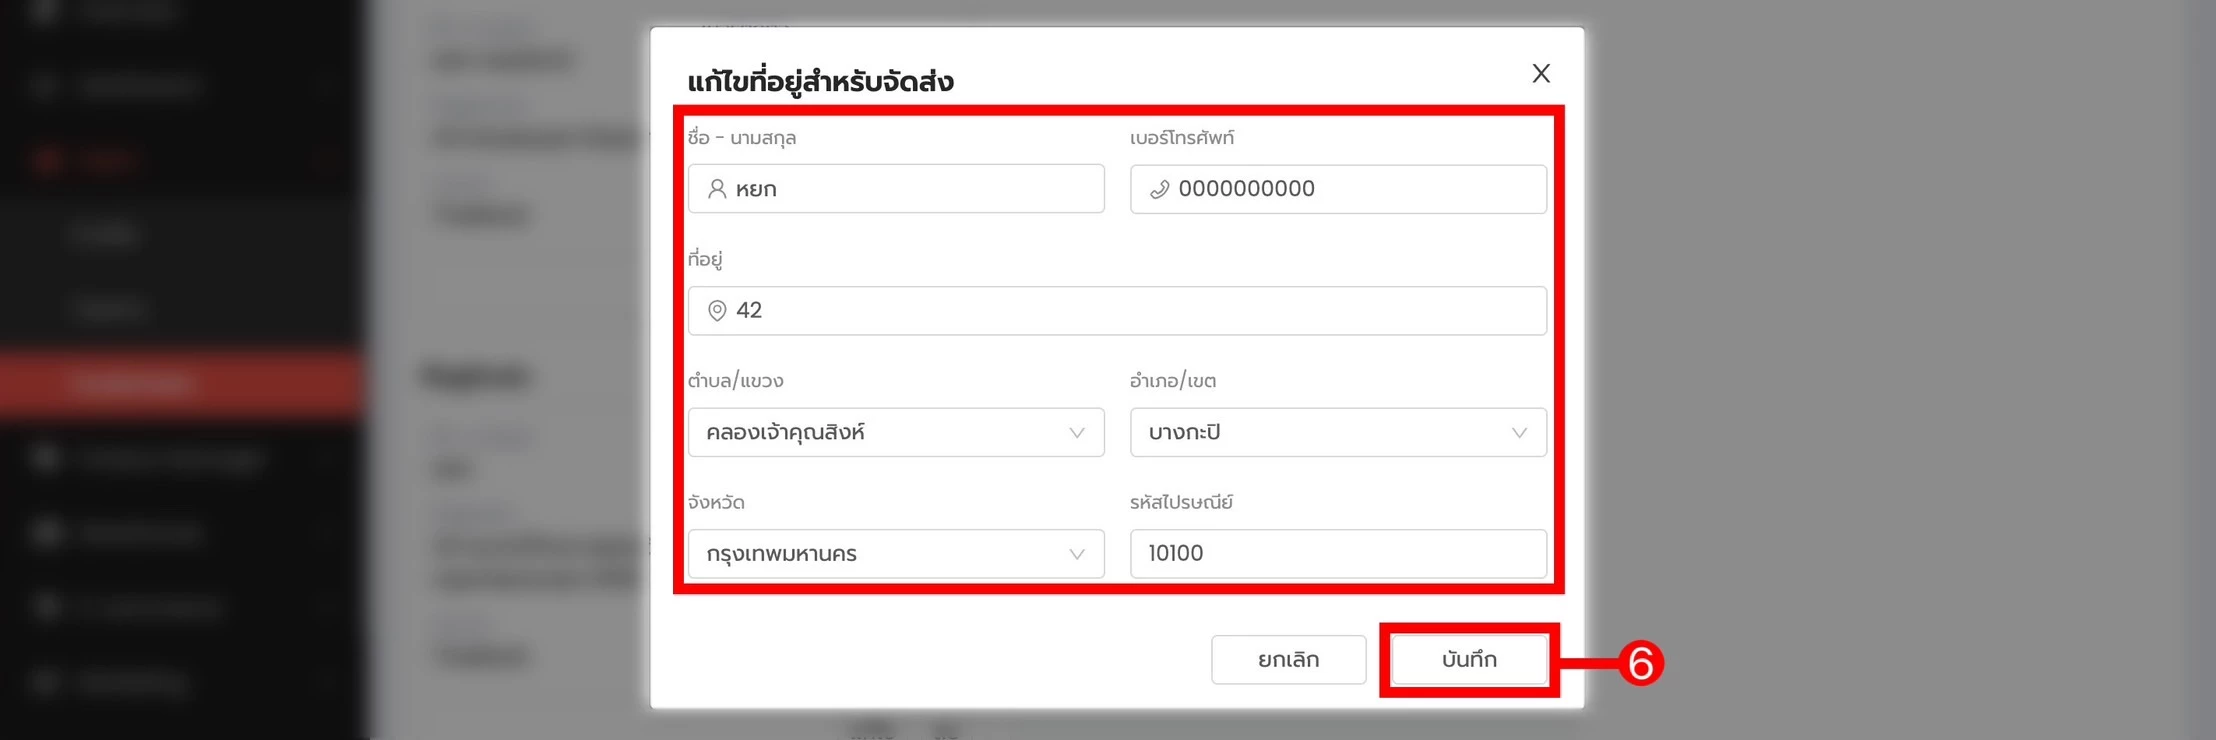Select the highlighted red sidebar menu item
2216x740 pixels.
pyautogui.click(x=182, y=383)
